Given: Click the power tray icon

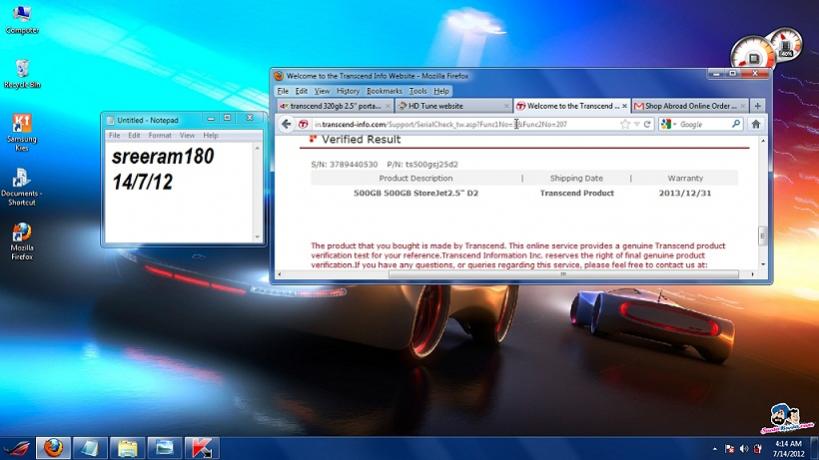Looking at the screenshot, I should pos(758,449).
